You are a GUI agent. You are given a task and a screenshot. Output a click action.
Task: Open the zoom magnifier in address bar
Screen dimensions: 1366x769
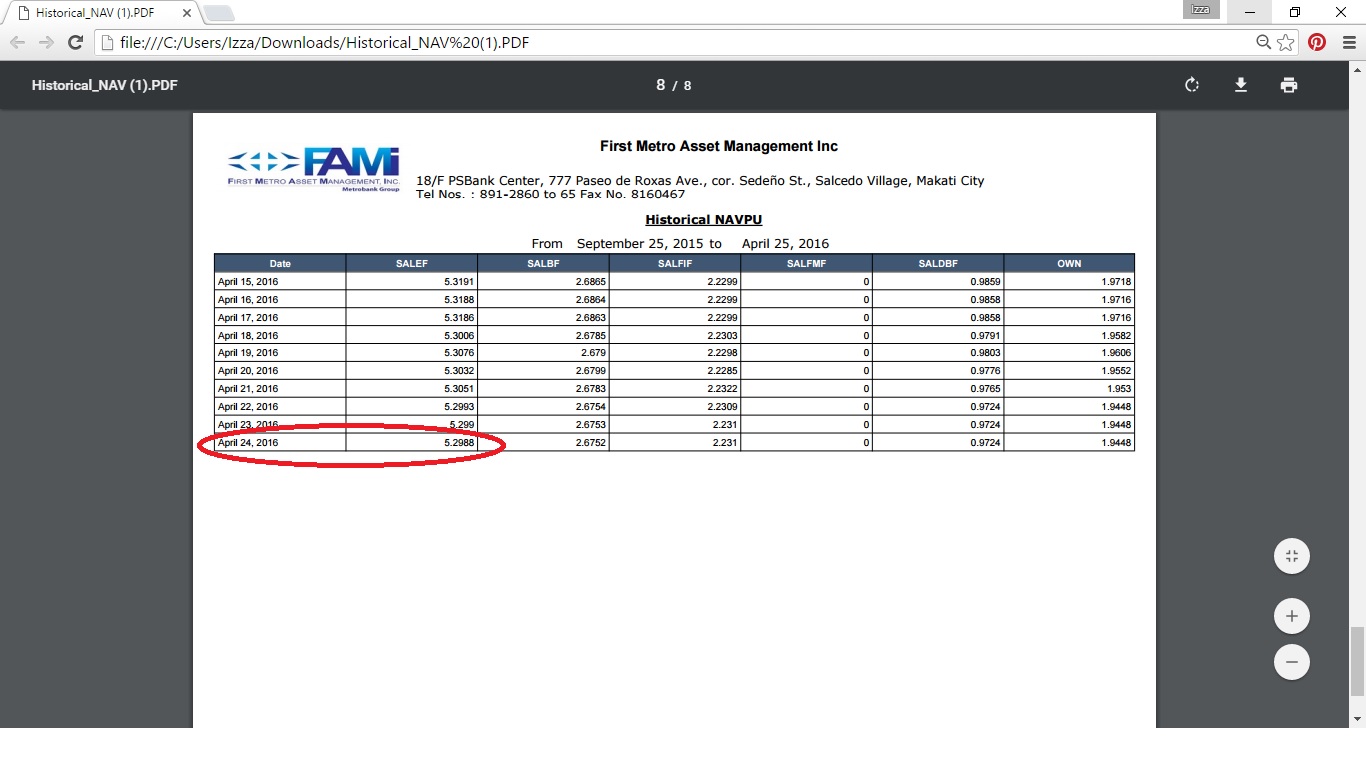coord(1264,42)
